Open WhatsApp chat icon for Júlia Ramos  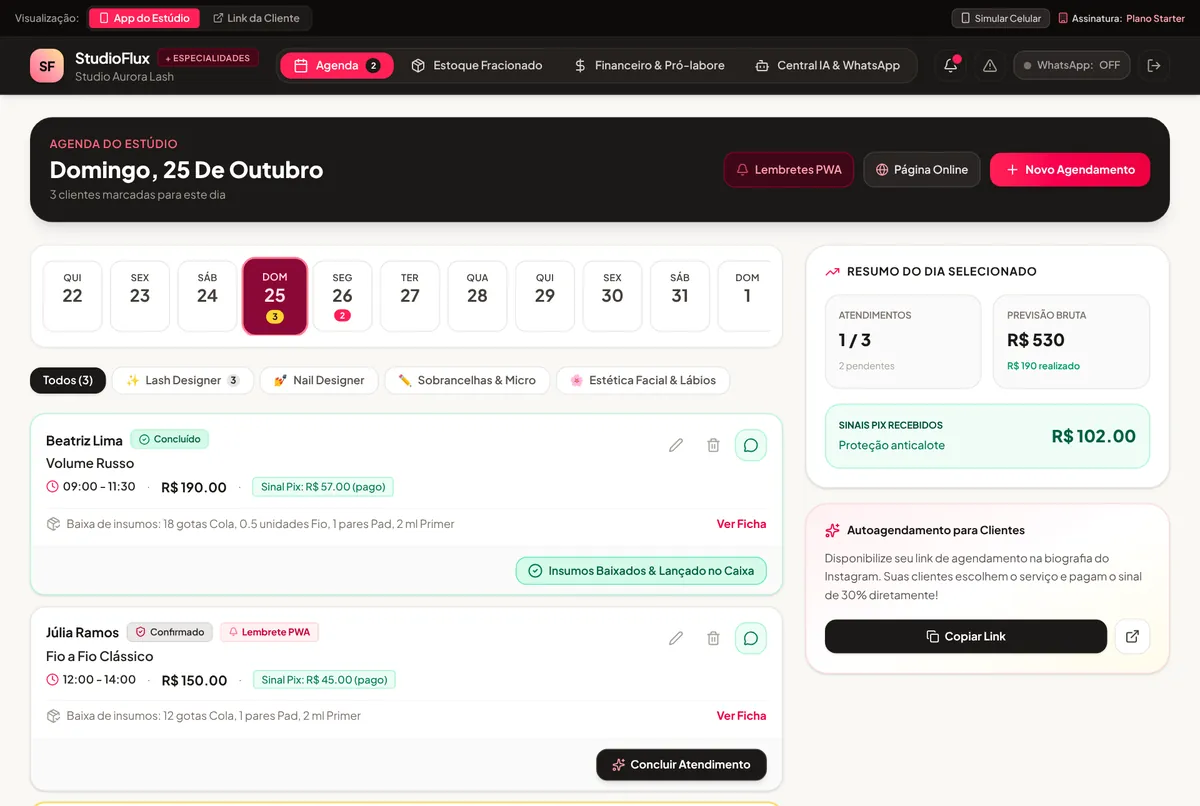[x=751, y=638]
